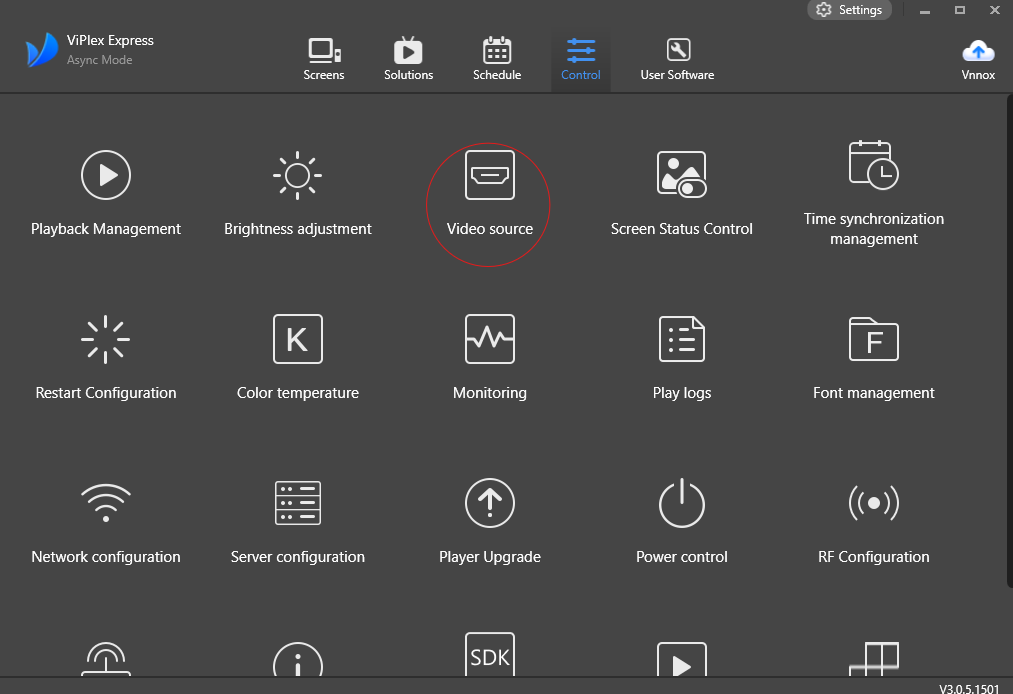Open Network configuration
Image resolution: width=1013 pixels, height=694 pixels.
[x=106, y=522]
